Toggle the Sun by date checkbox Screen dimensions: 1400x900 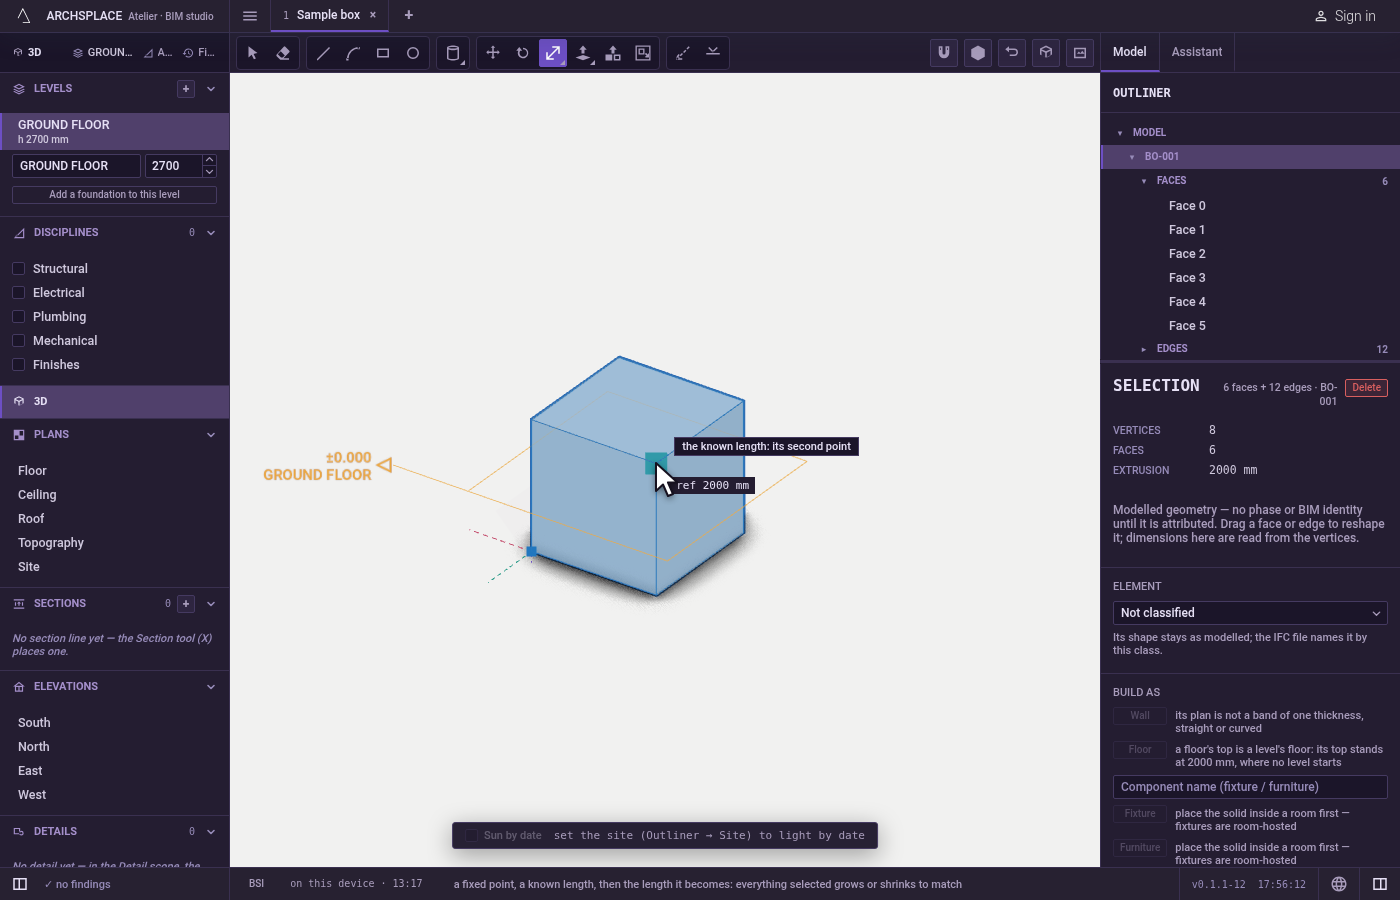pyautogui.click(x=472, y=836)
